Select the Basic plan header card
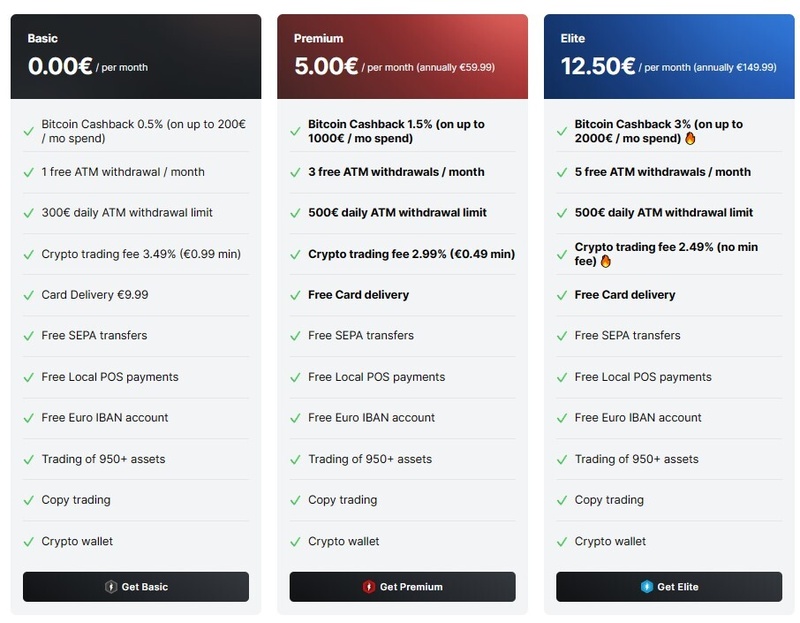This screenshot has height=623, width=800. 136,57
